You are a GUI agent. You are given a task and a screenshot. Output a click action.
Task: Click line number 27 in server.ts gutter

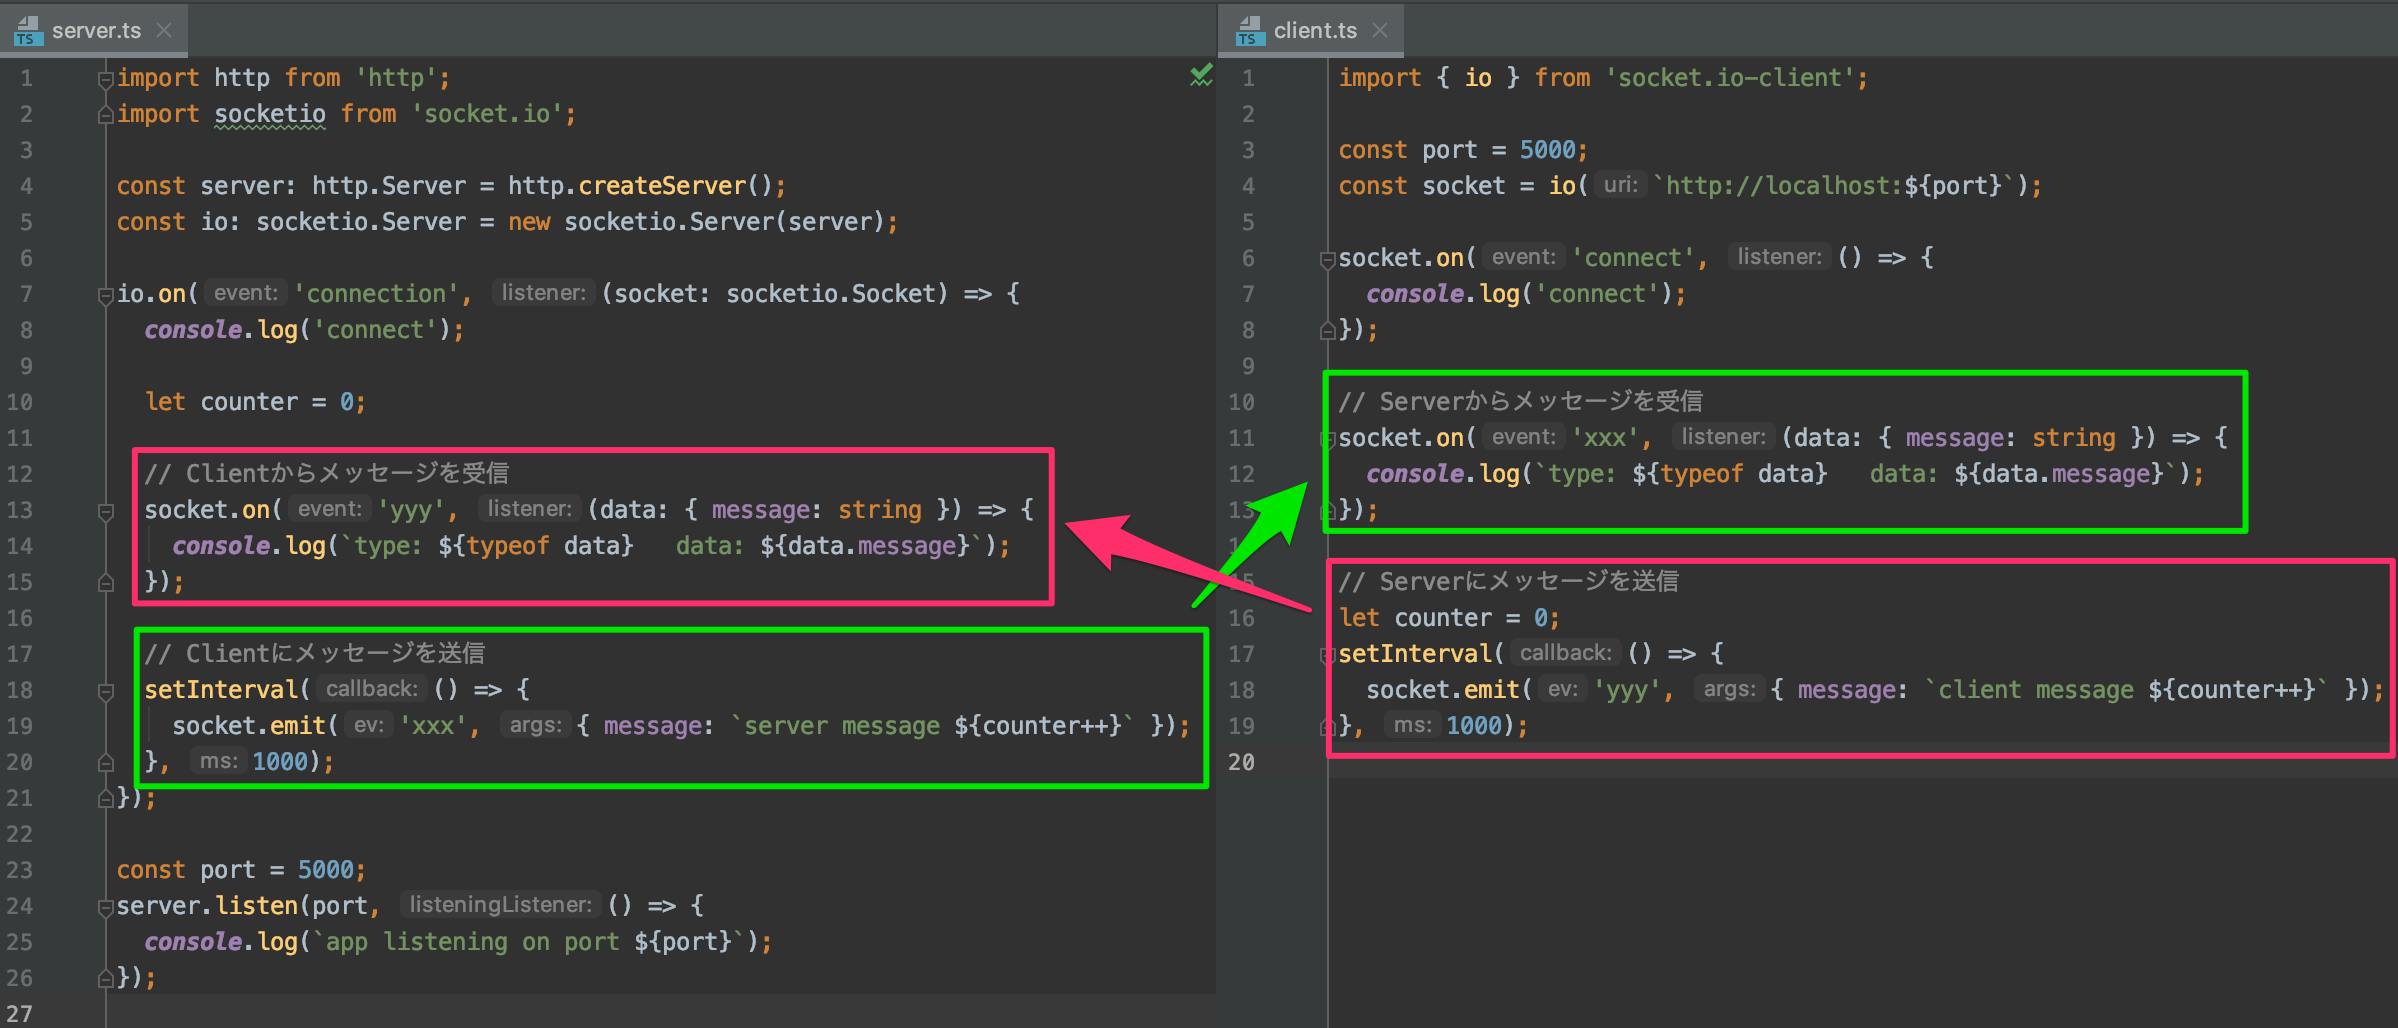[20, 1012]
